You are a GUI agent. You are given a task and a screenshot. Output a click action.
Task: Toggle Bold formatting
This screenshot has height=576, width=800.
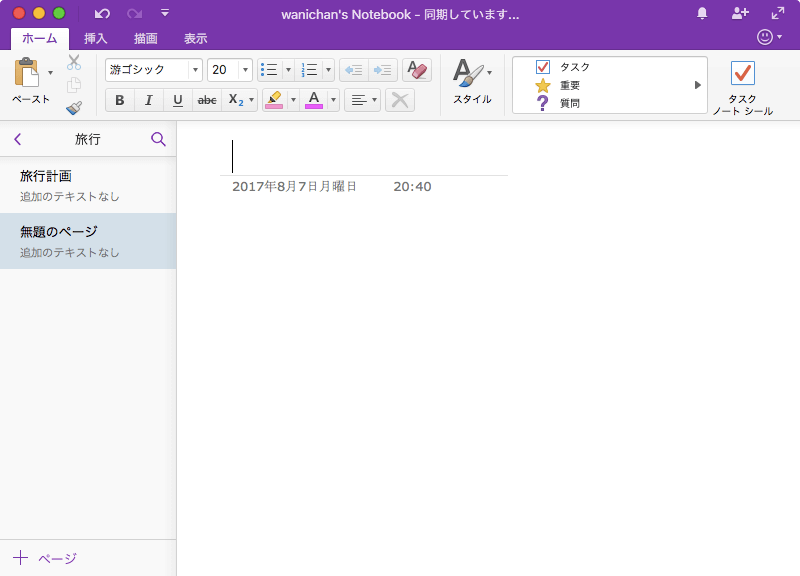pos(119,100)
